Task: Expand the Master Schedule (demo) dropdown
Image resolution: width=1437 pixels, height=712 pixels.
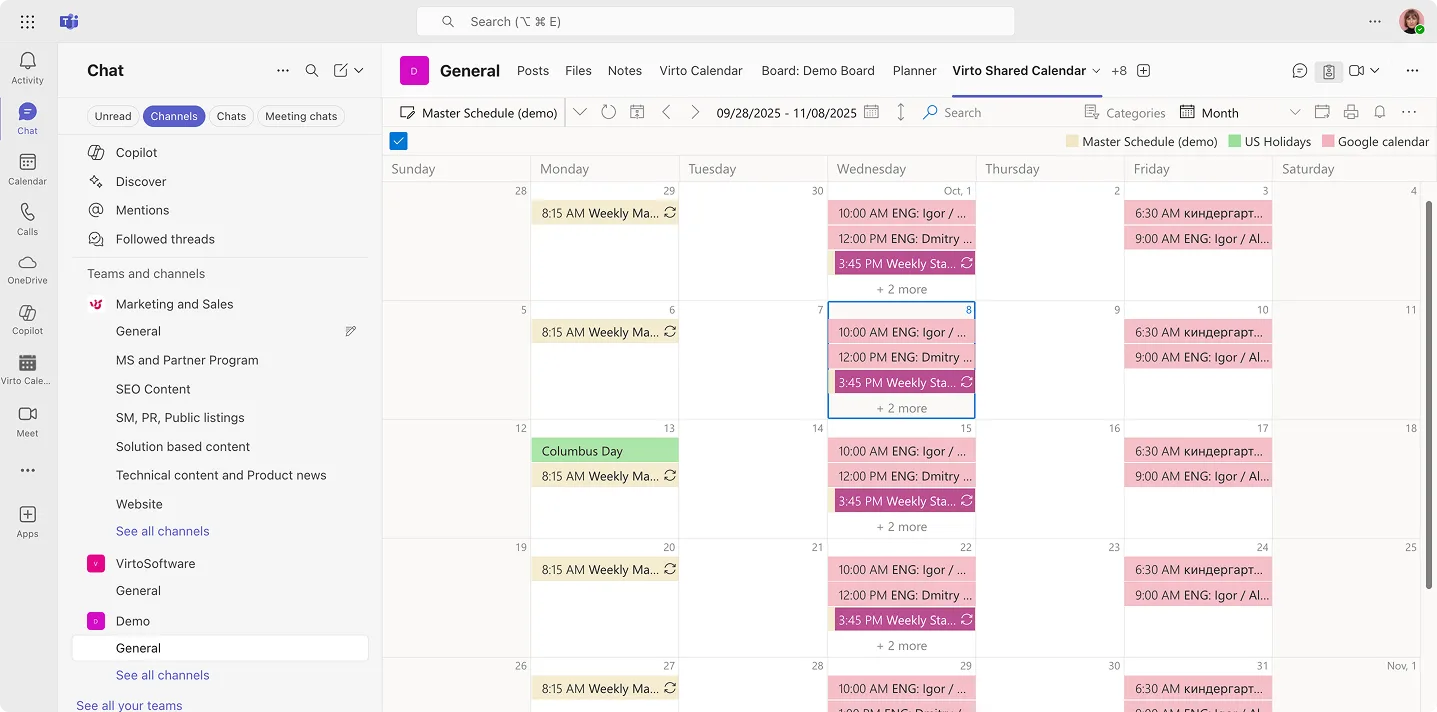Action: coord(580,112)
